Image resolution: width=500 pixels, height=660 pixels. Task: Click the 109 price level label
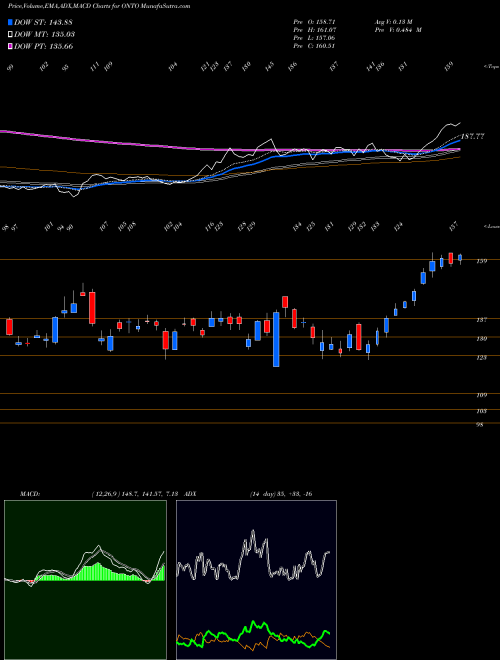click(482, 395)
